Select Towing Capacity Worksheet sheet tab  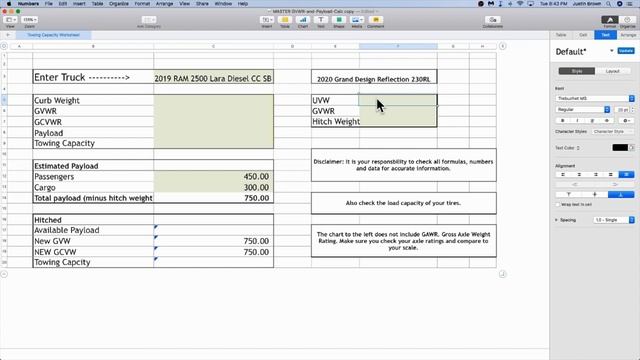[53, 35]
